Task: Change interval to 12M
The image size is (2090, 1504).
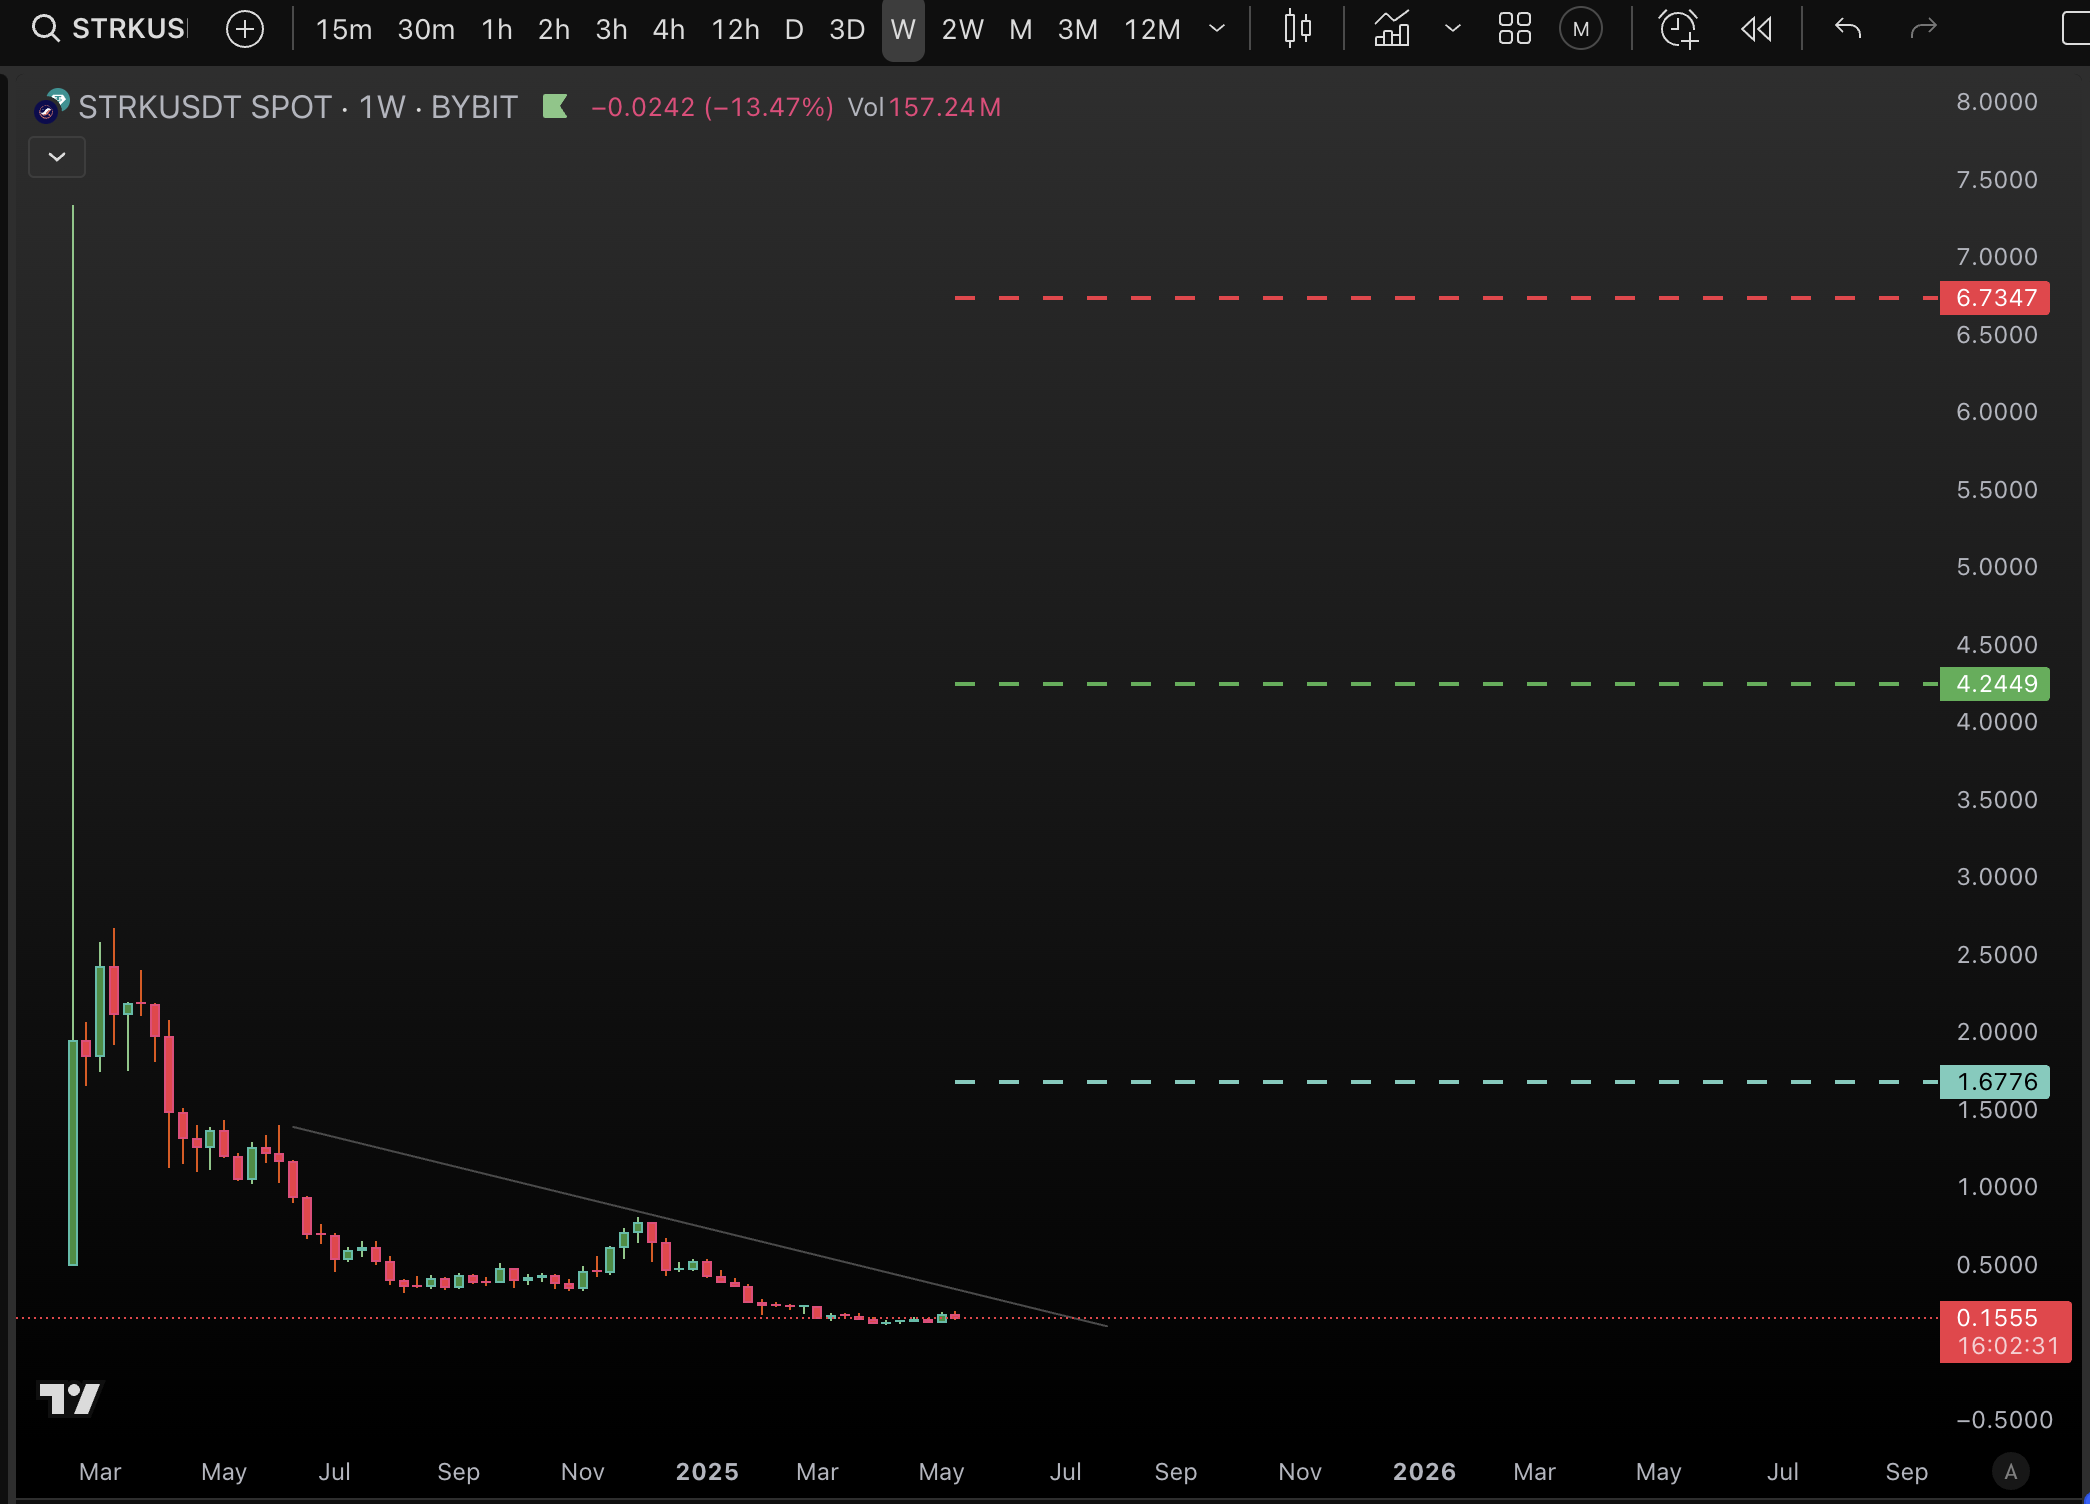Action: click(1153, 29)
